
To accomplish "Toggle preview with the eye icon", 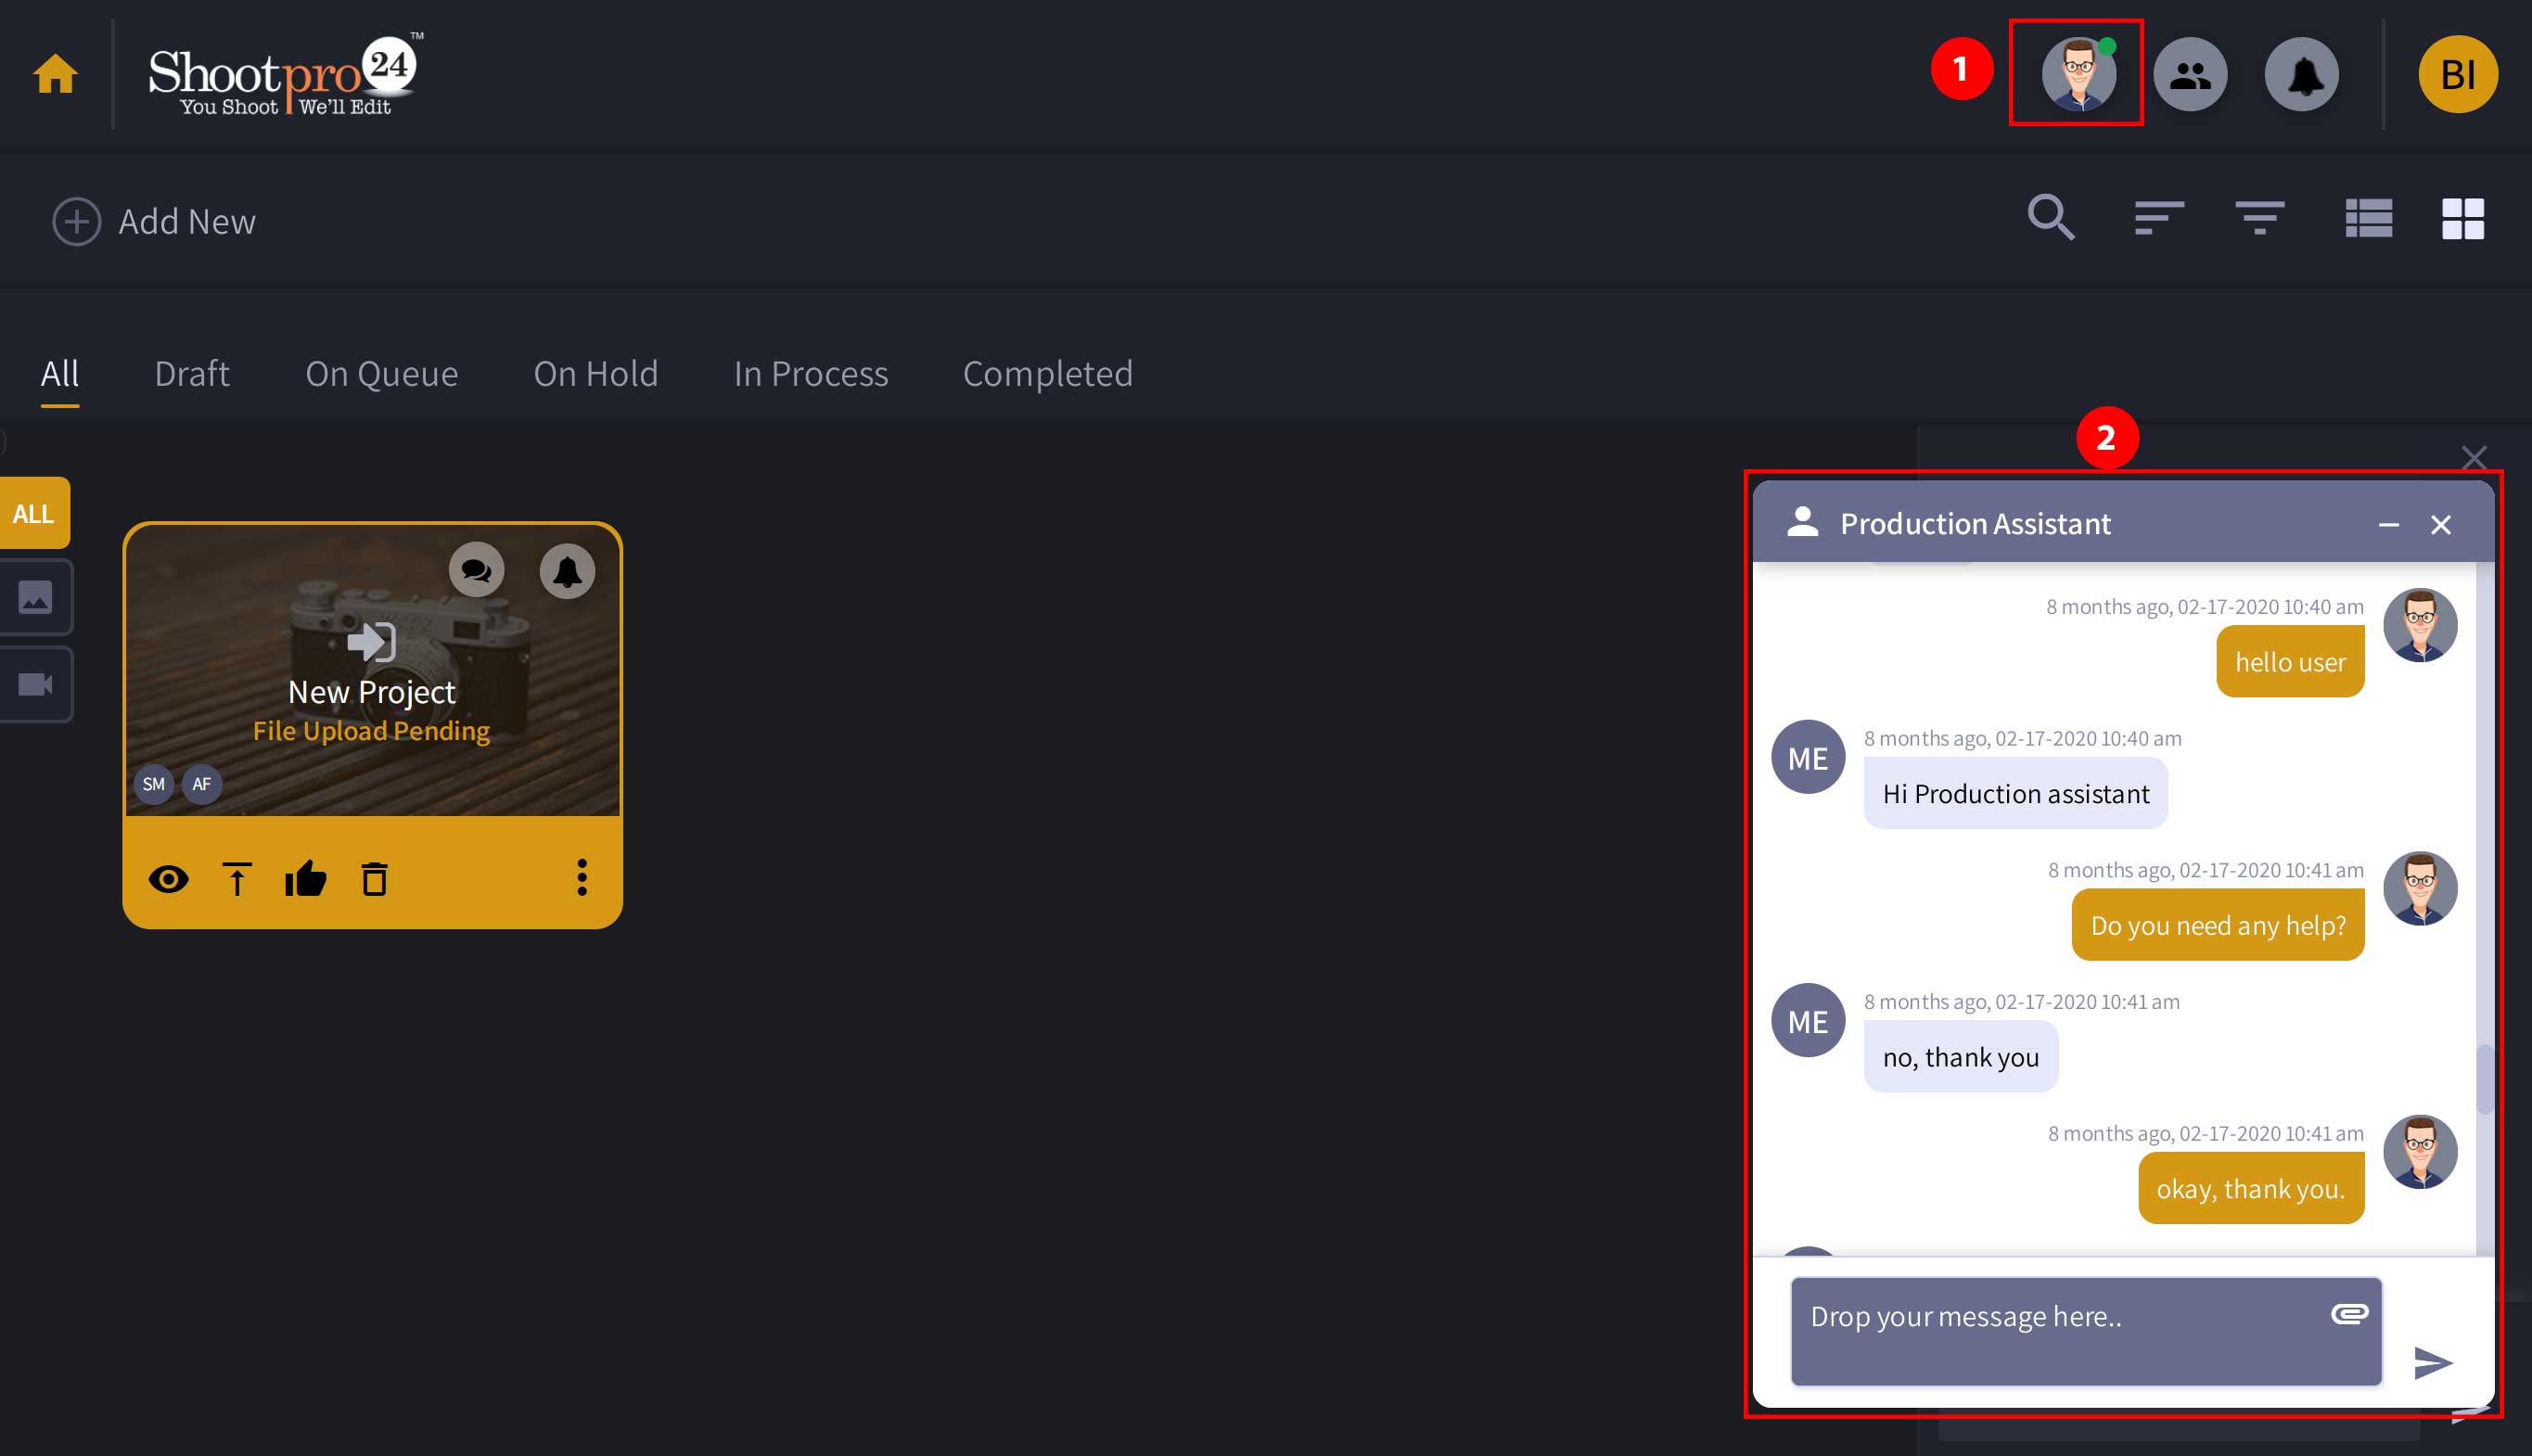I will pyautogui.click(x=168, y=880).
